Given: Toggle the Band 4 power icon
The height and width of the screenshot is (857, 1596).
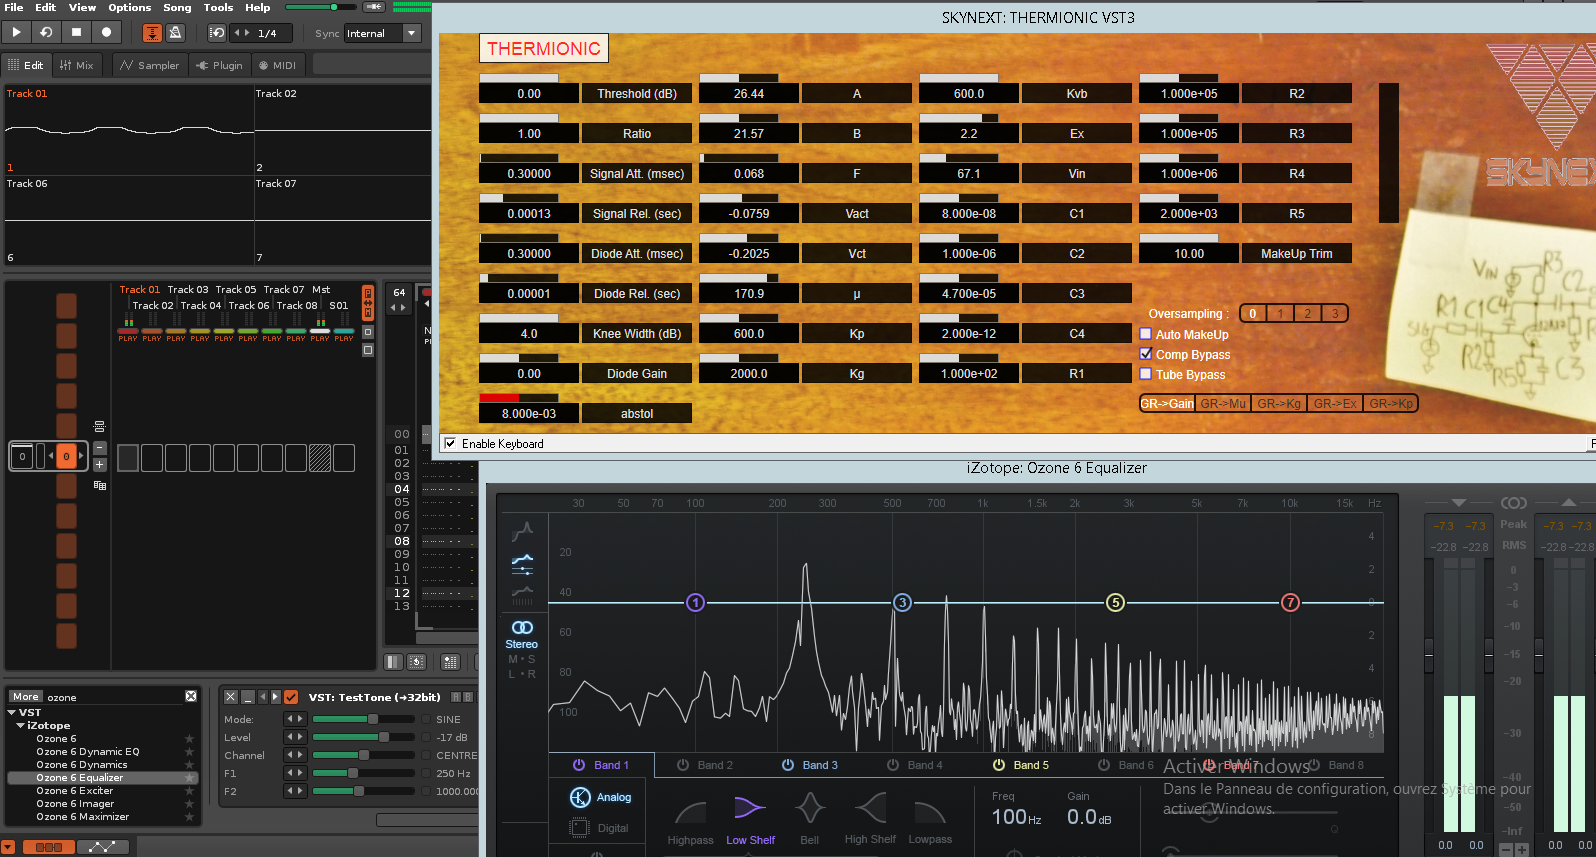Looking at the screenshot, I should click(893, 765).
